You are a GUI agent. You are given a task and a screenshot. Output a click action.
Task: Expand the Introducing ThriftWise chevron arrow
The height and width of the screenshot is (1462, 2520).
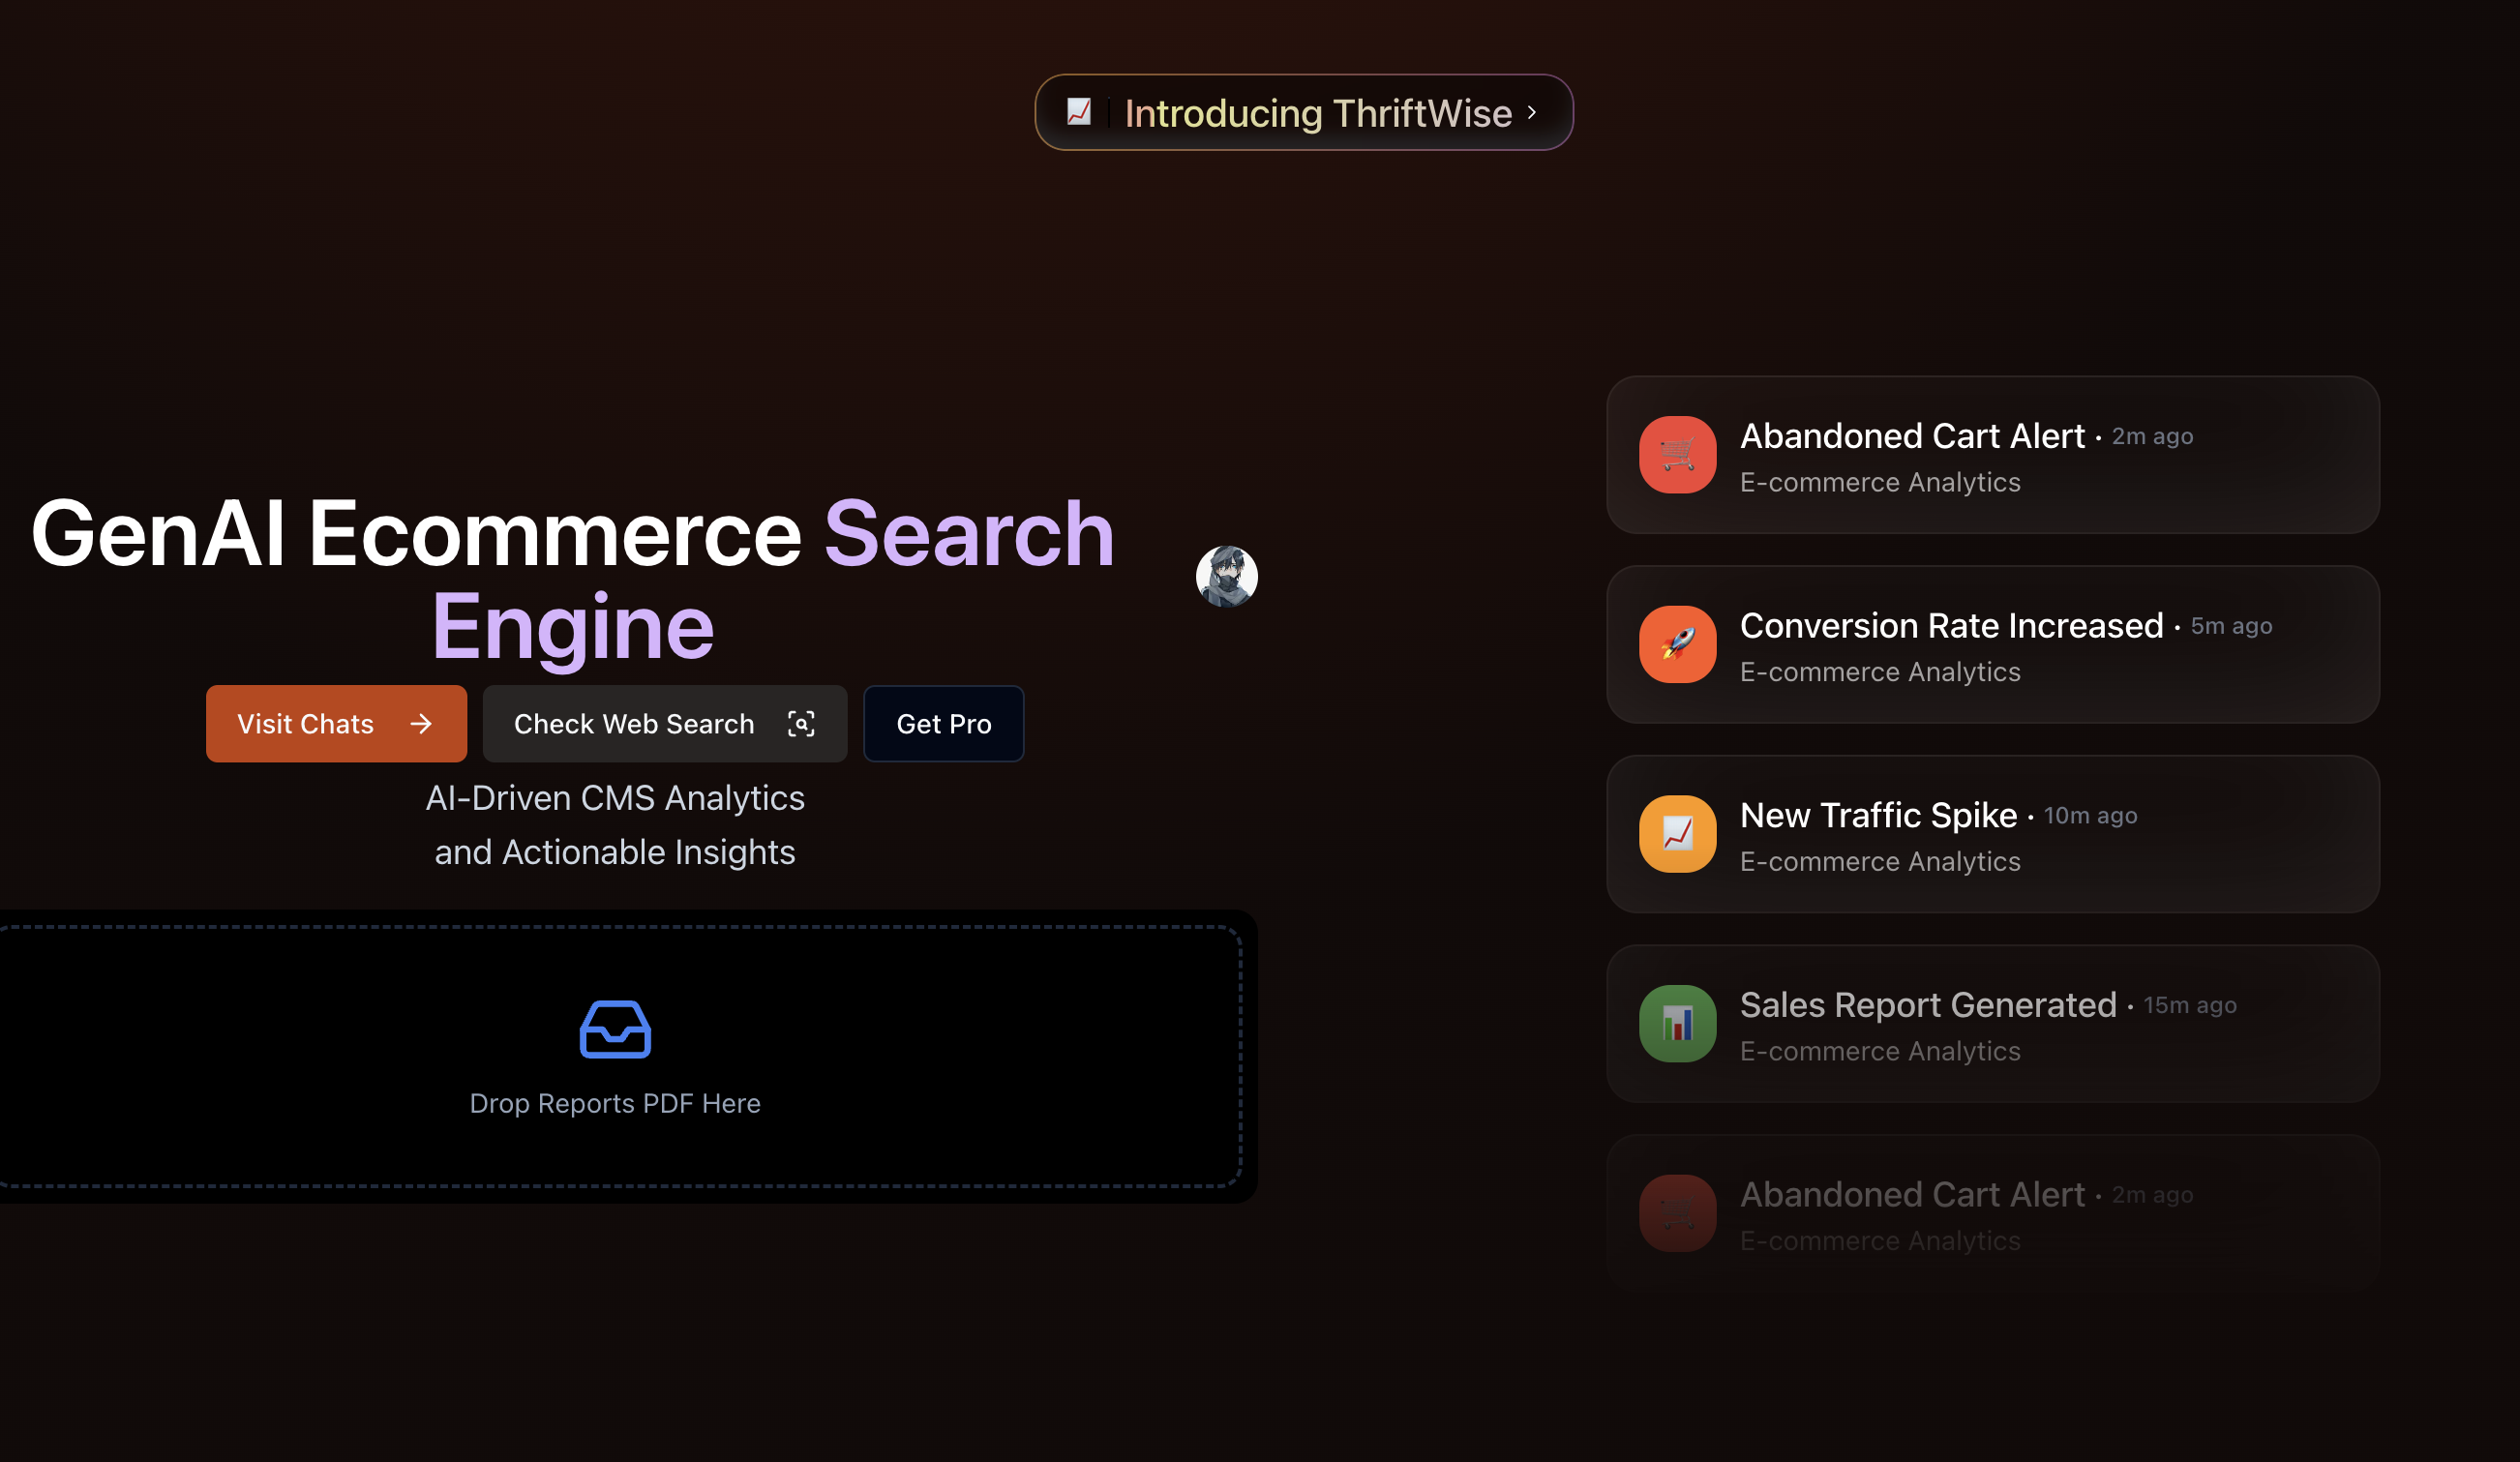tap(1532, 113)
